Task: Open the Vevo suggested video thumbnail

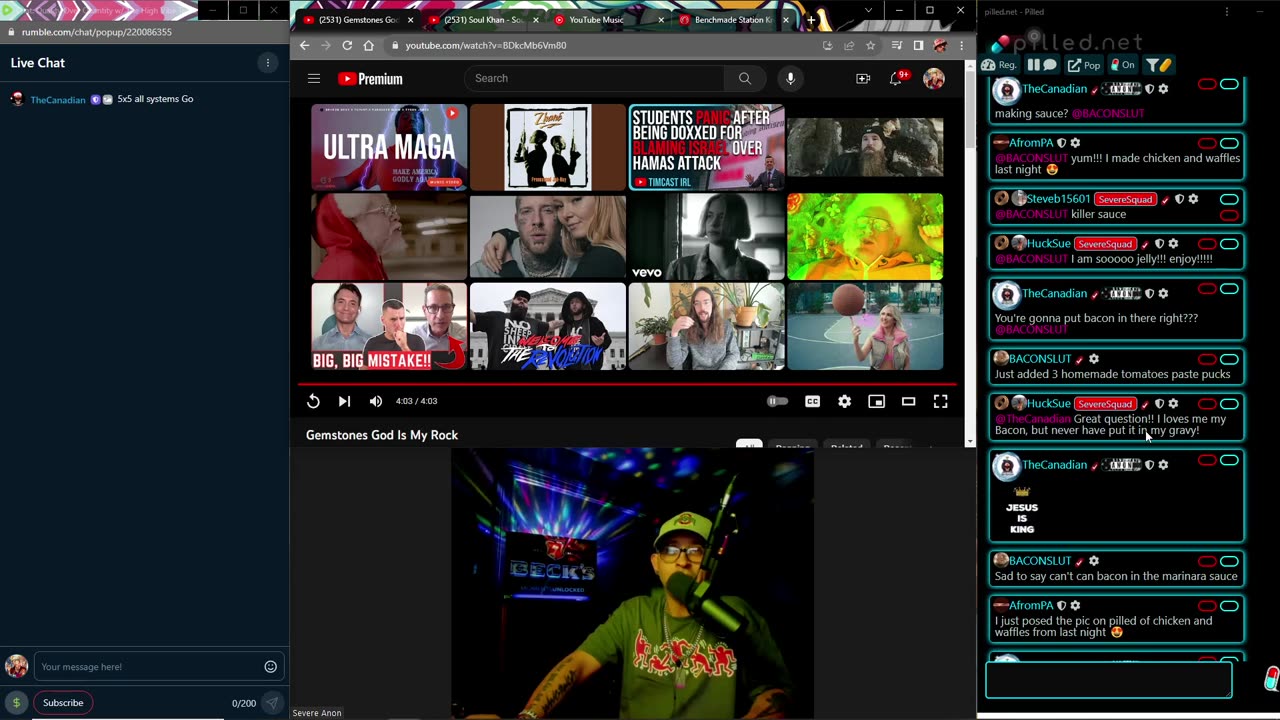Action: tap(706, 237)
